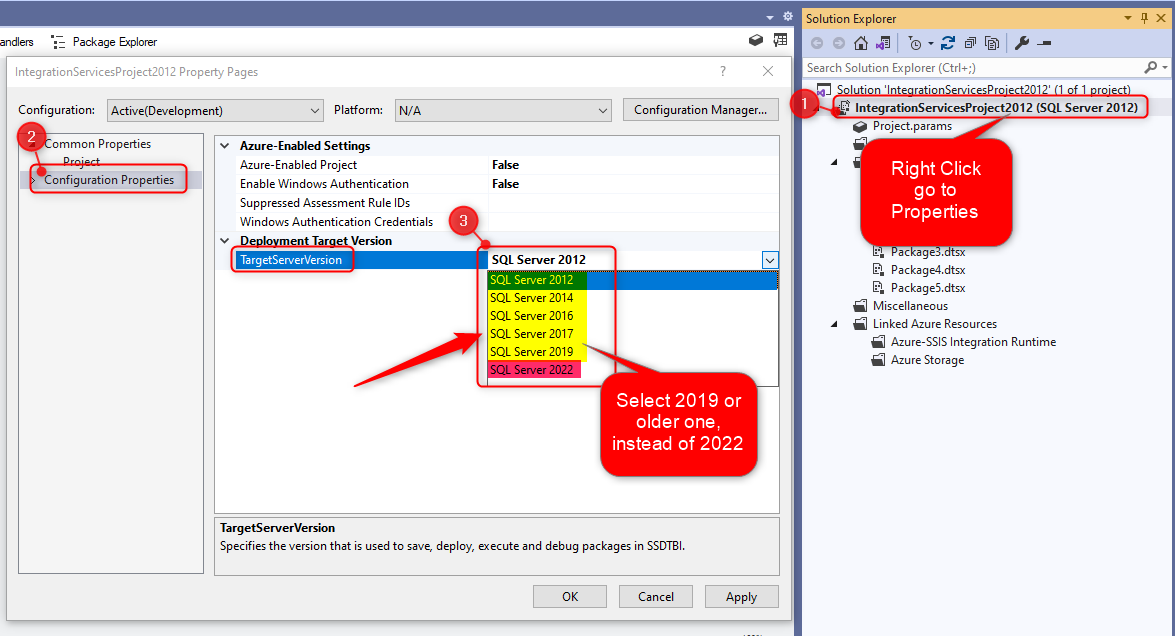Image resolution: width=1175 pixels, height=636 pixels.
Task: Open the small dropdown arrow beside the gear
Action: point(770,16)
